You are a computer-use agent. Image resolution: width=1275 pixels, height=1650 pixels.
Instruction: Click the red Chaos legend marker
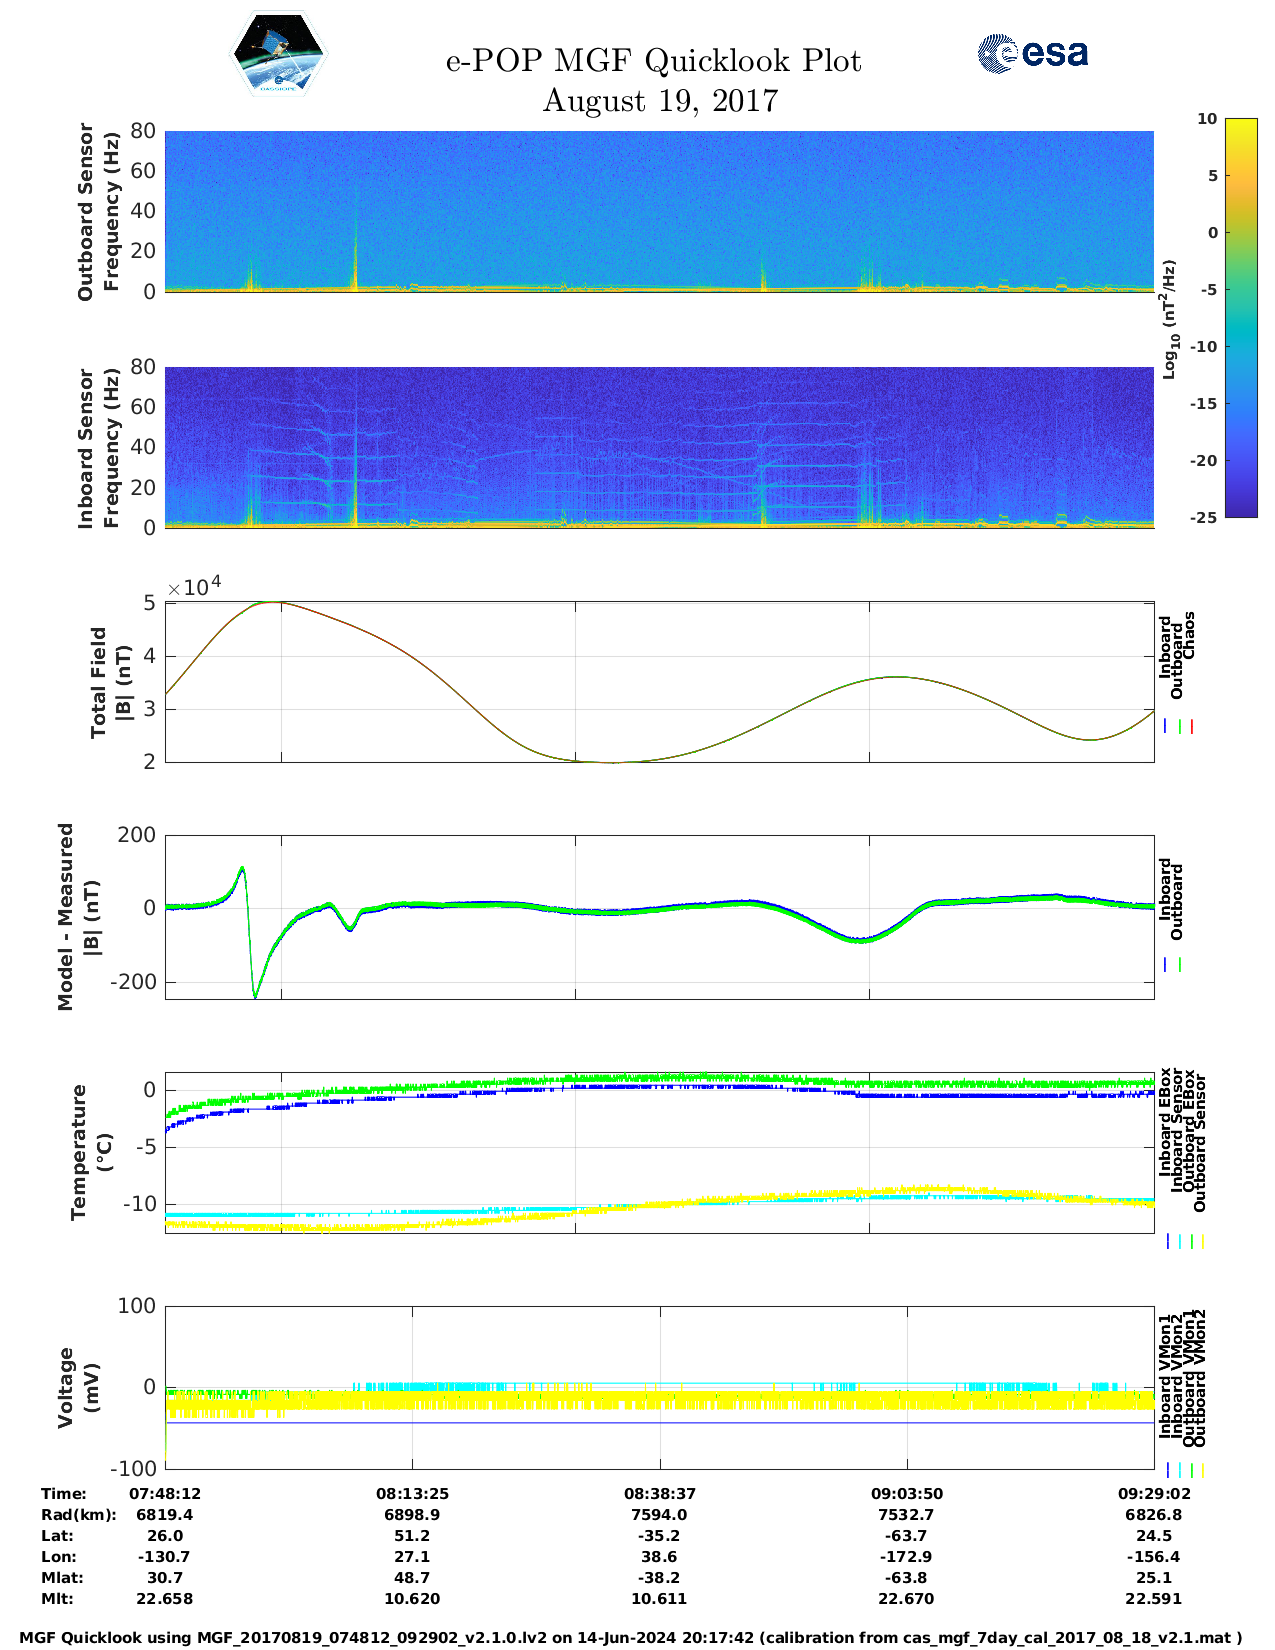(1192, 727)
